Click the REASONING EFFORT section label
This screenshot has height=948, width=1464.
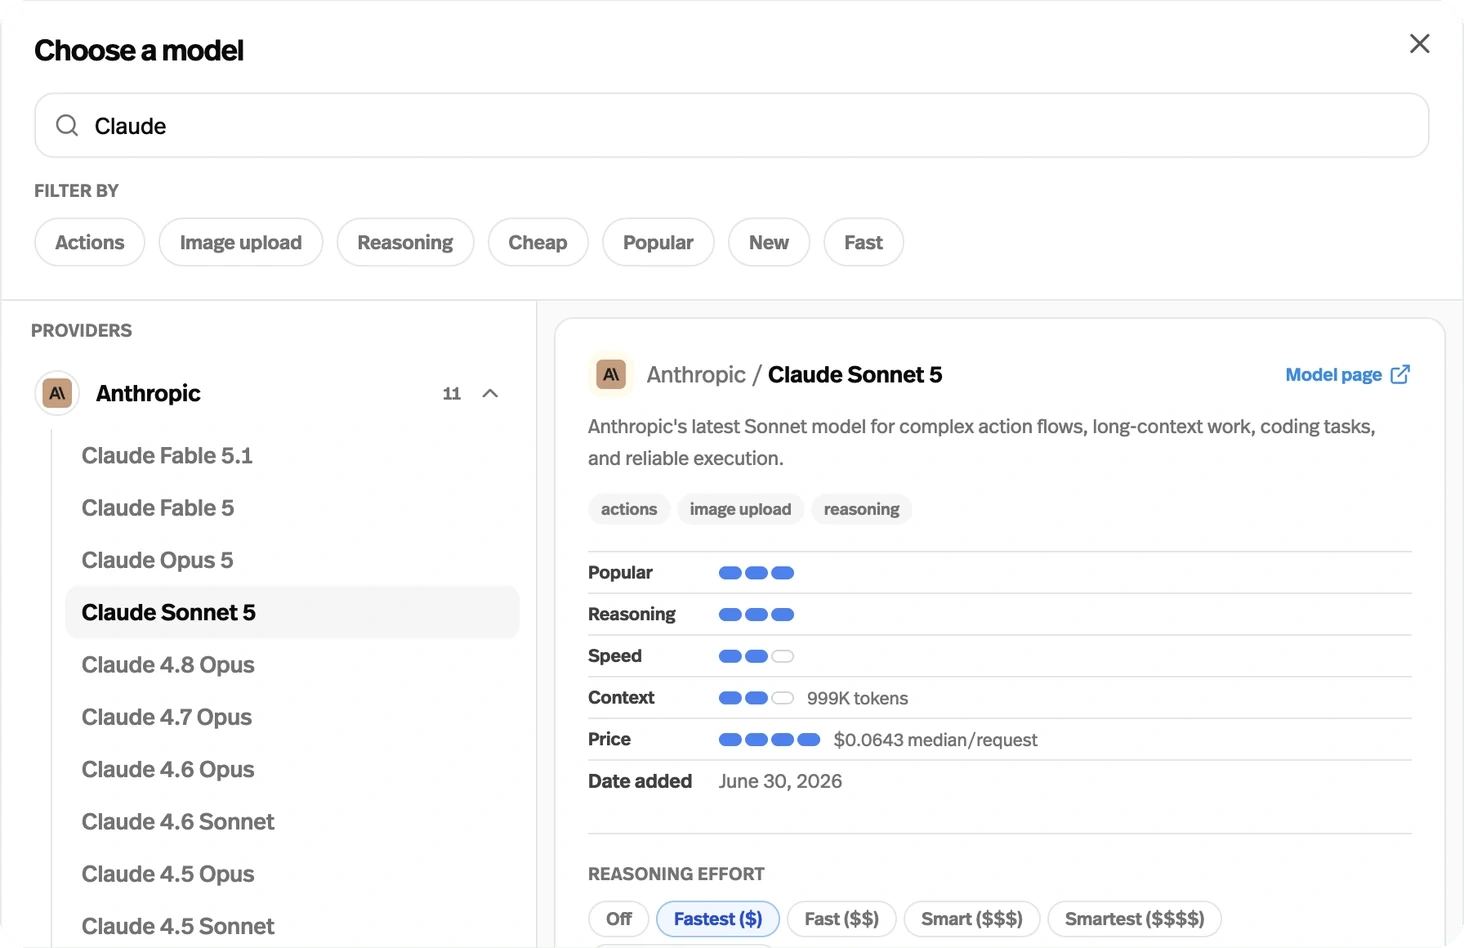(676, 874)
